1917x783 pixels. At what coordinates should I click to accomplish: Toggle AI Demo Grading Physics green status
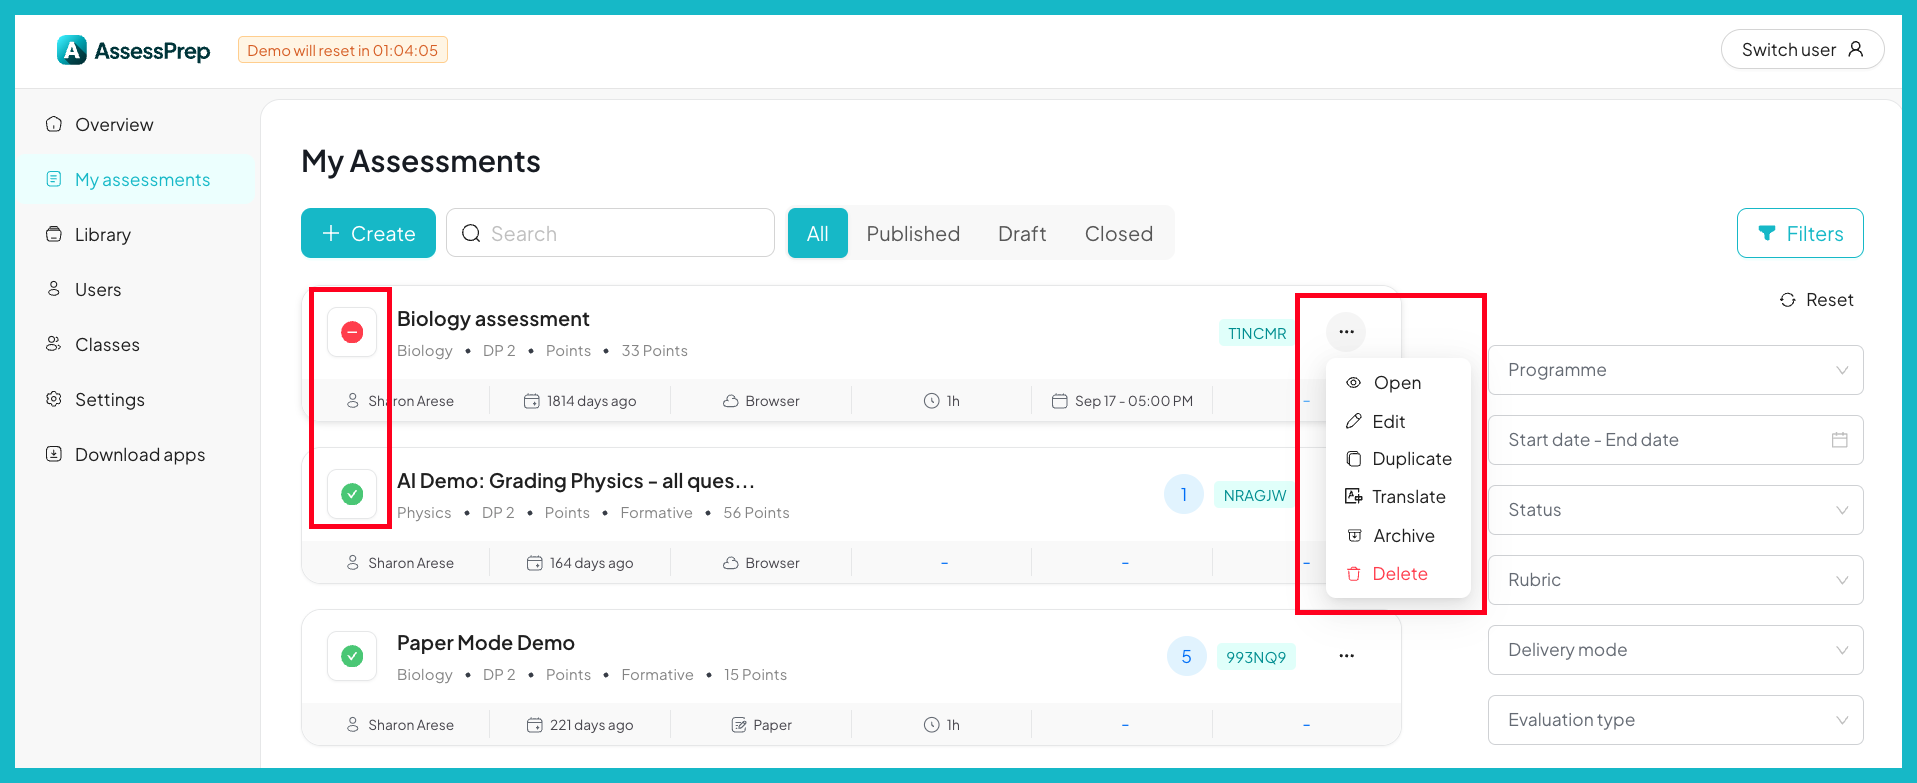click(352, 494)
